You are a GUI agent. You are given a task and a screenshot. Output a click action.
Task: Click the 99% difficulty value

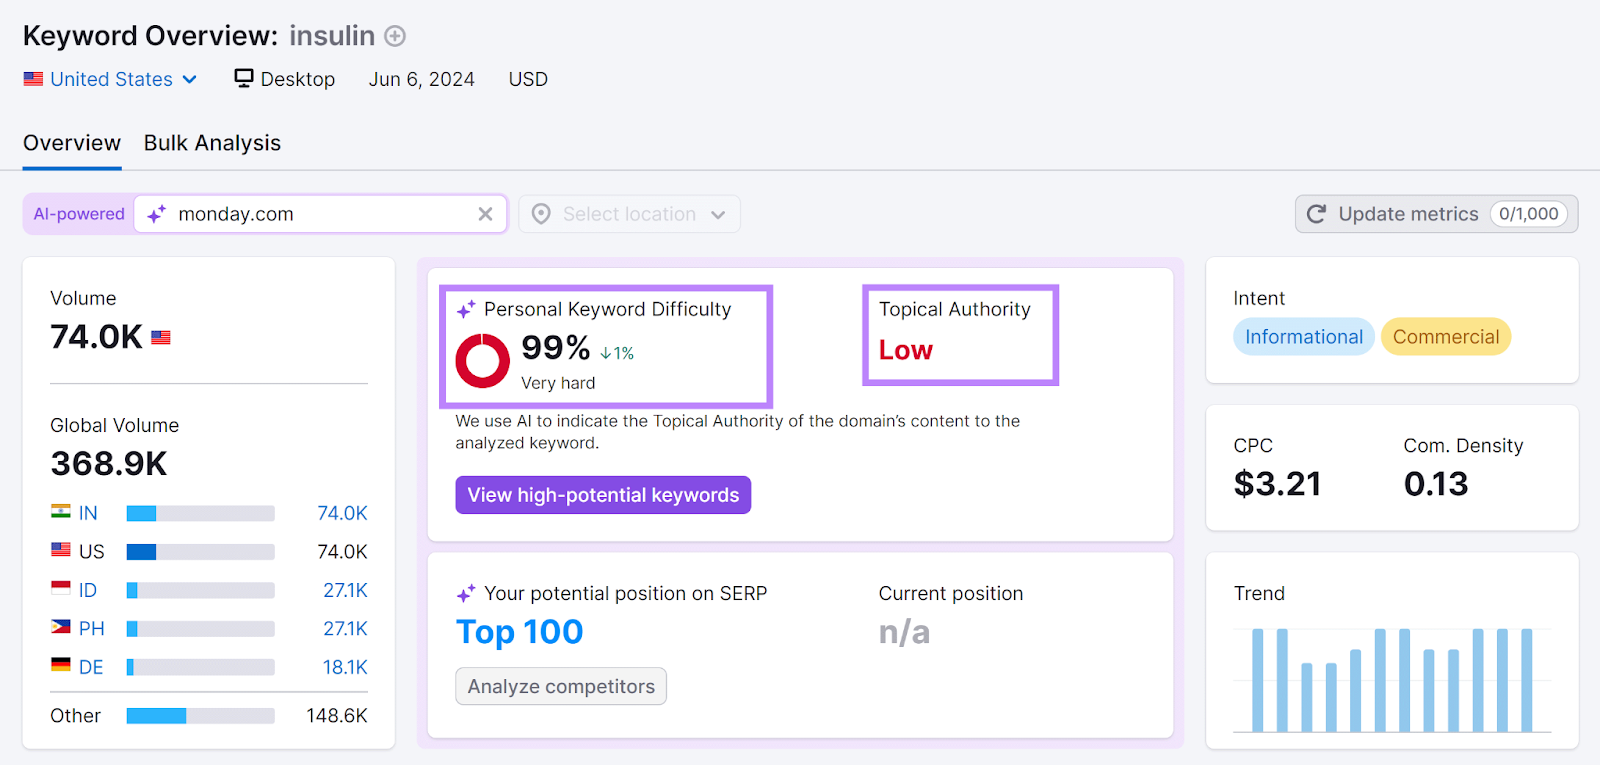coord(556,348)
